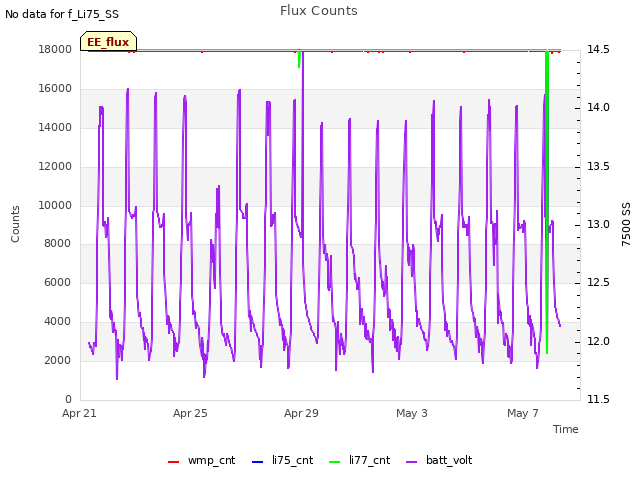Click the May 3 x-axis tick label
This screenshot has width=640, height=480.
[412, 413]
